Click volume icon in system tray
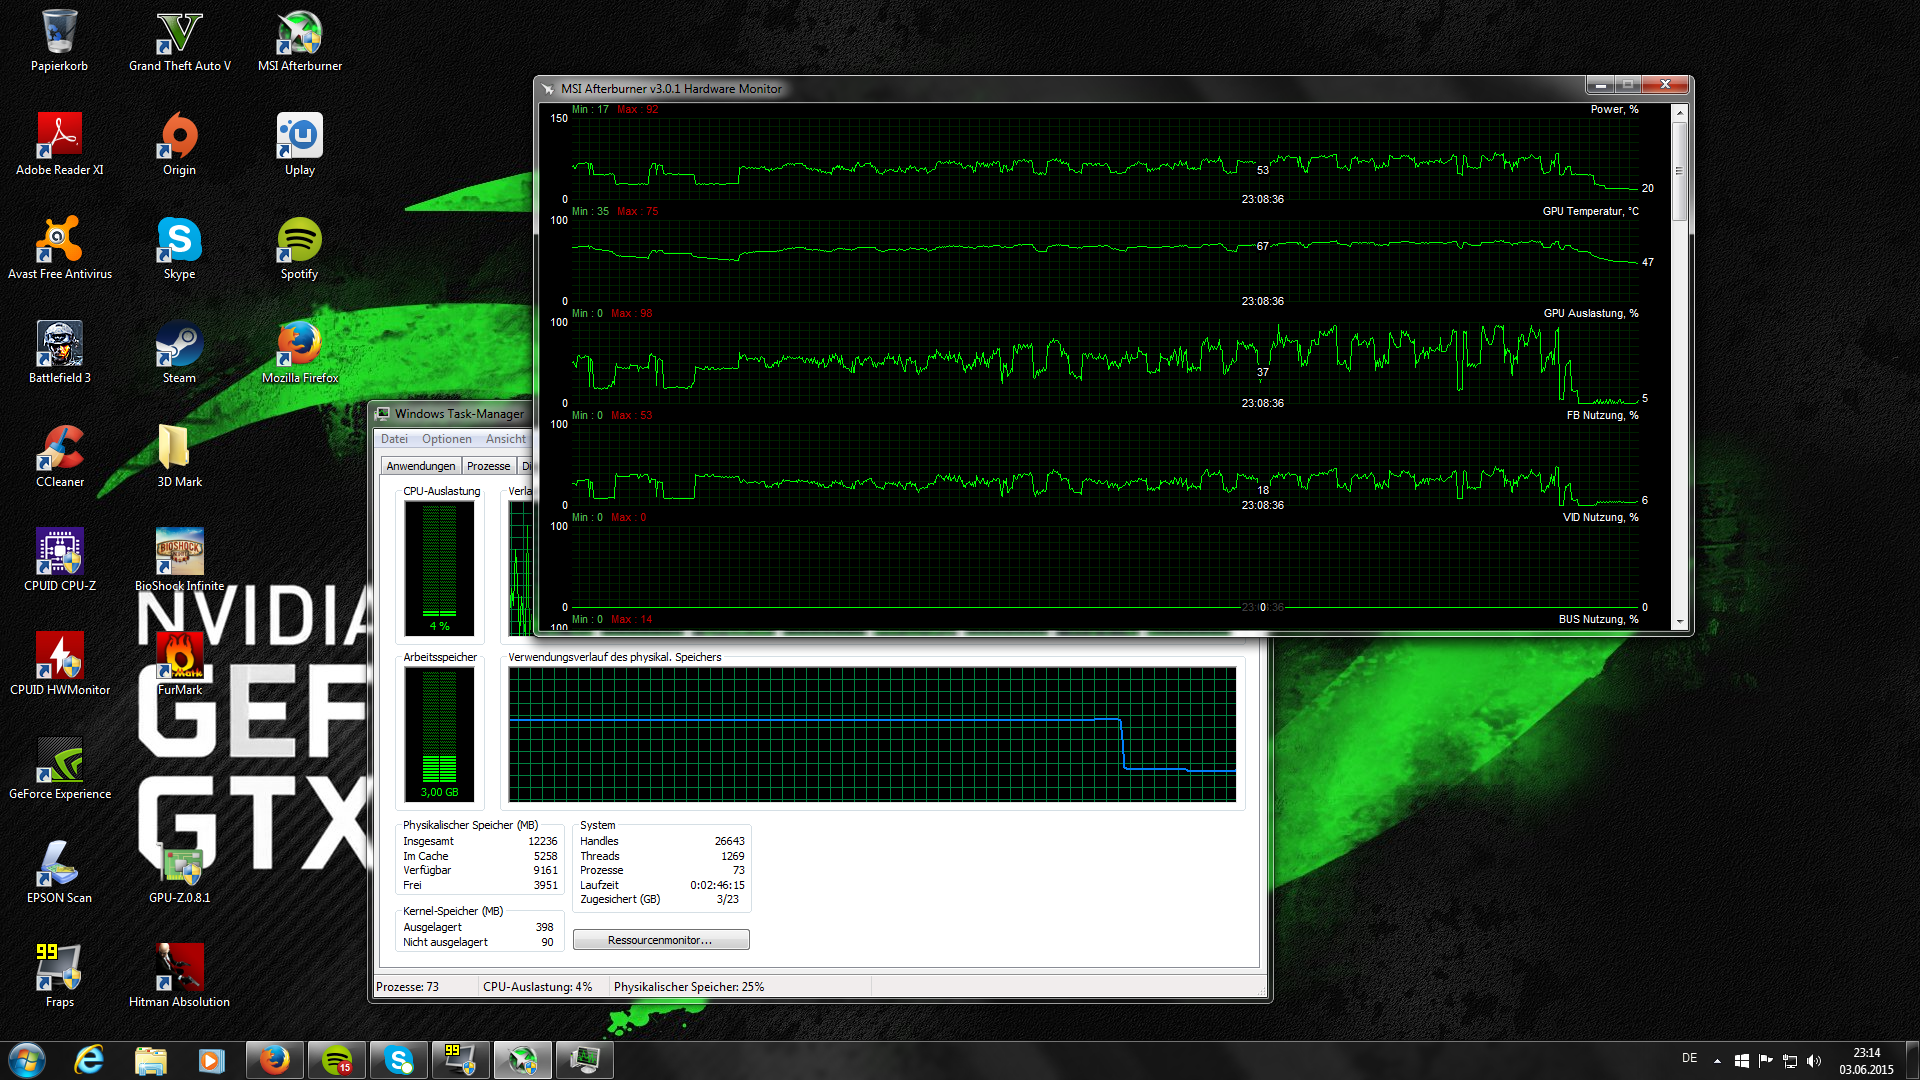 [x=1814, y=1060]
